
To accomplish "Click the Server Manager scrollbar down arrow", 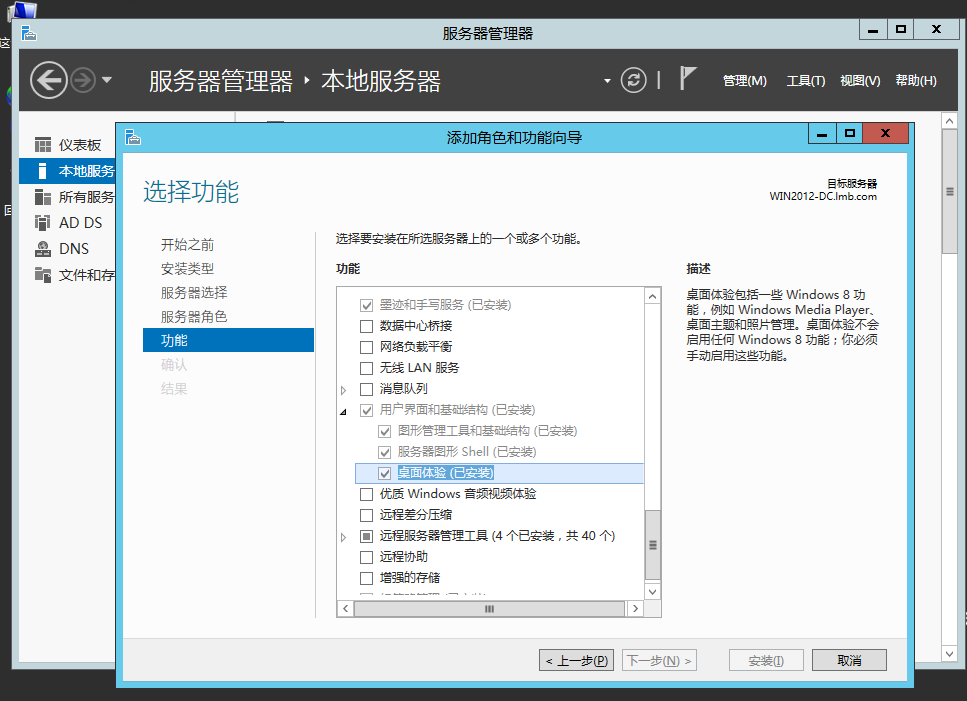I will (x=949, y=654).
